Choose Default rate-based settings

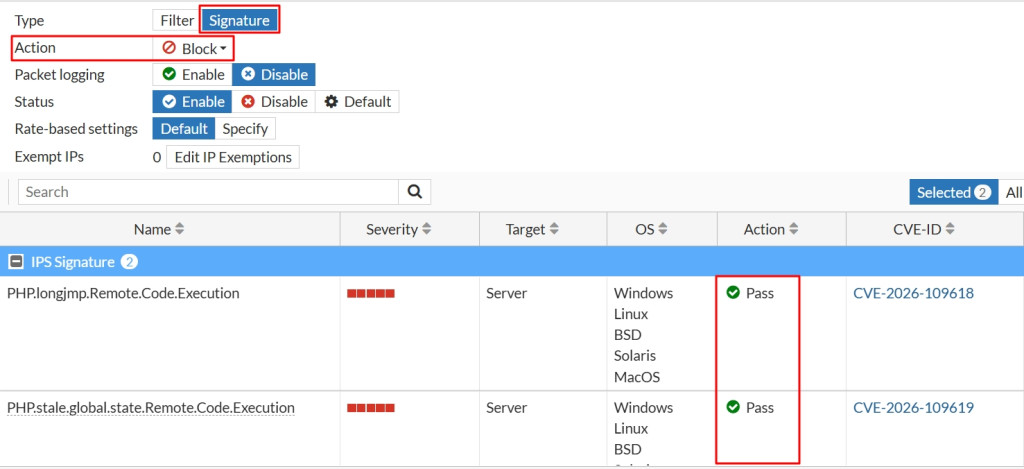click(x=184, y=129)
